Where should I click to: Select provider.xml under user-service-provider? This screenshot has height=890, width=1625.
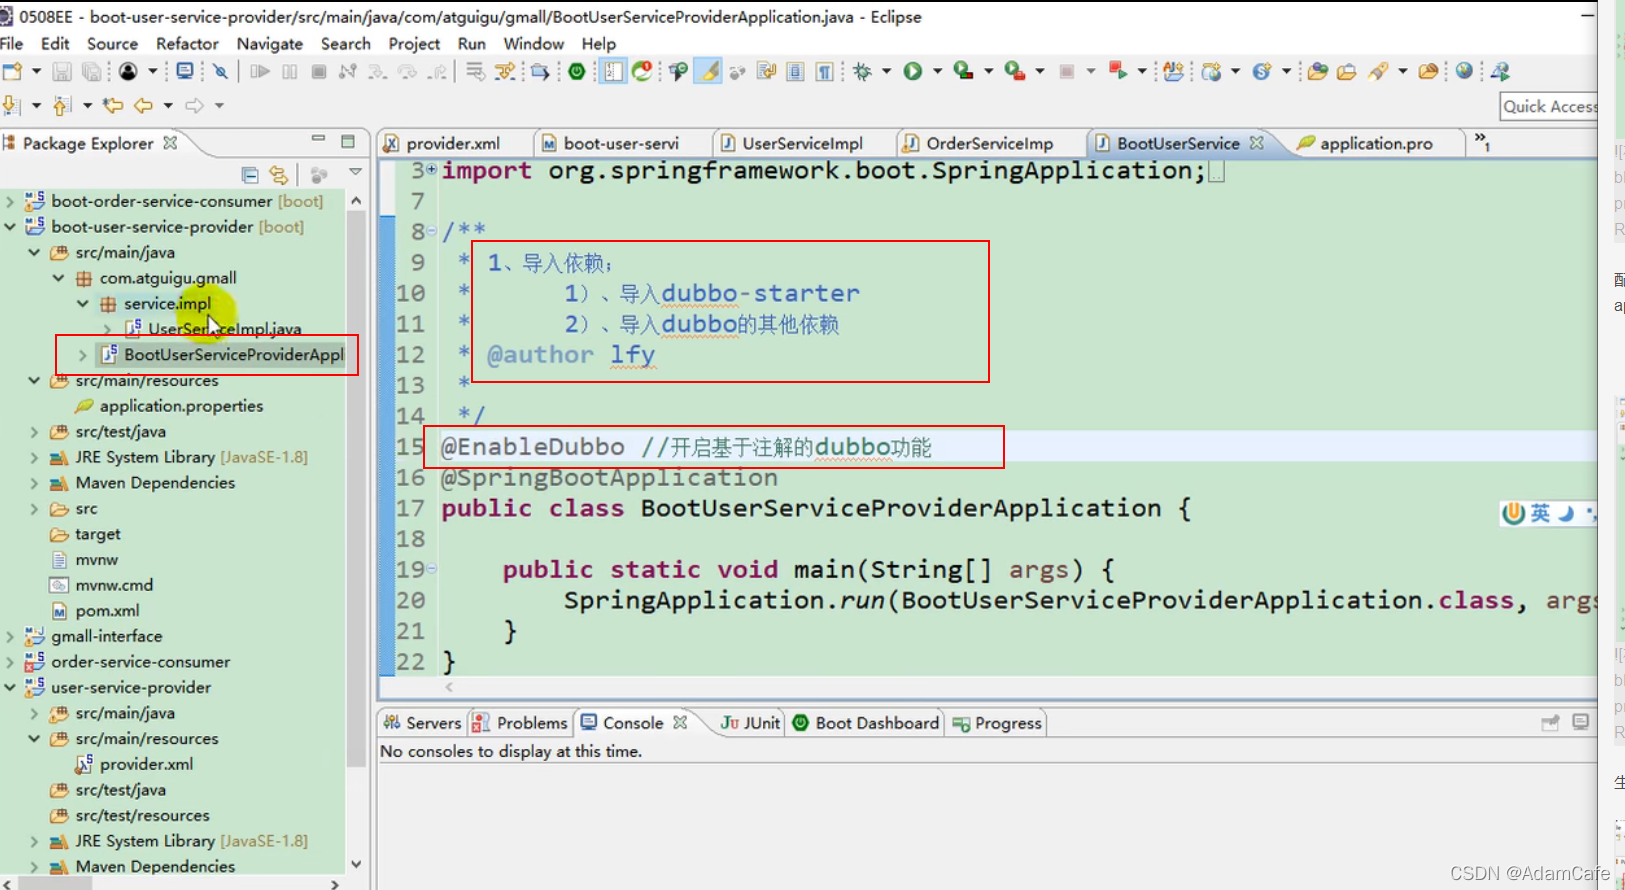click(x=146, y=764)
